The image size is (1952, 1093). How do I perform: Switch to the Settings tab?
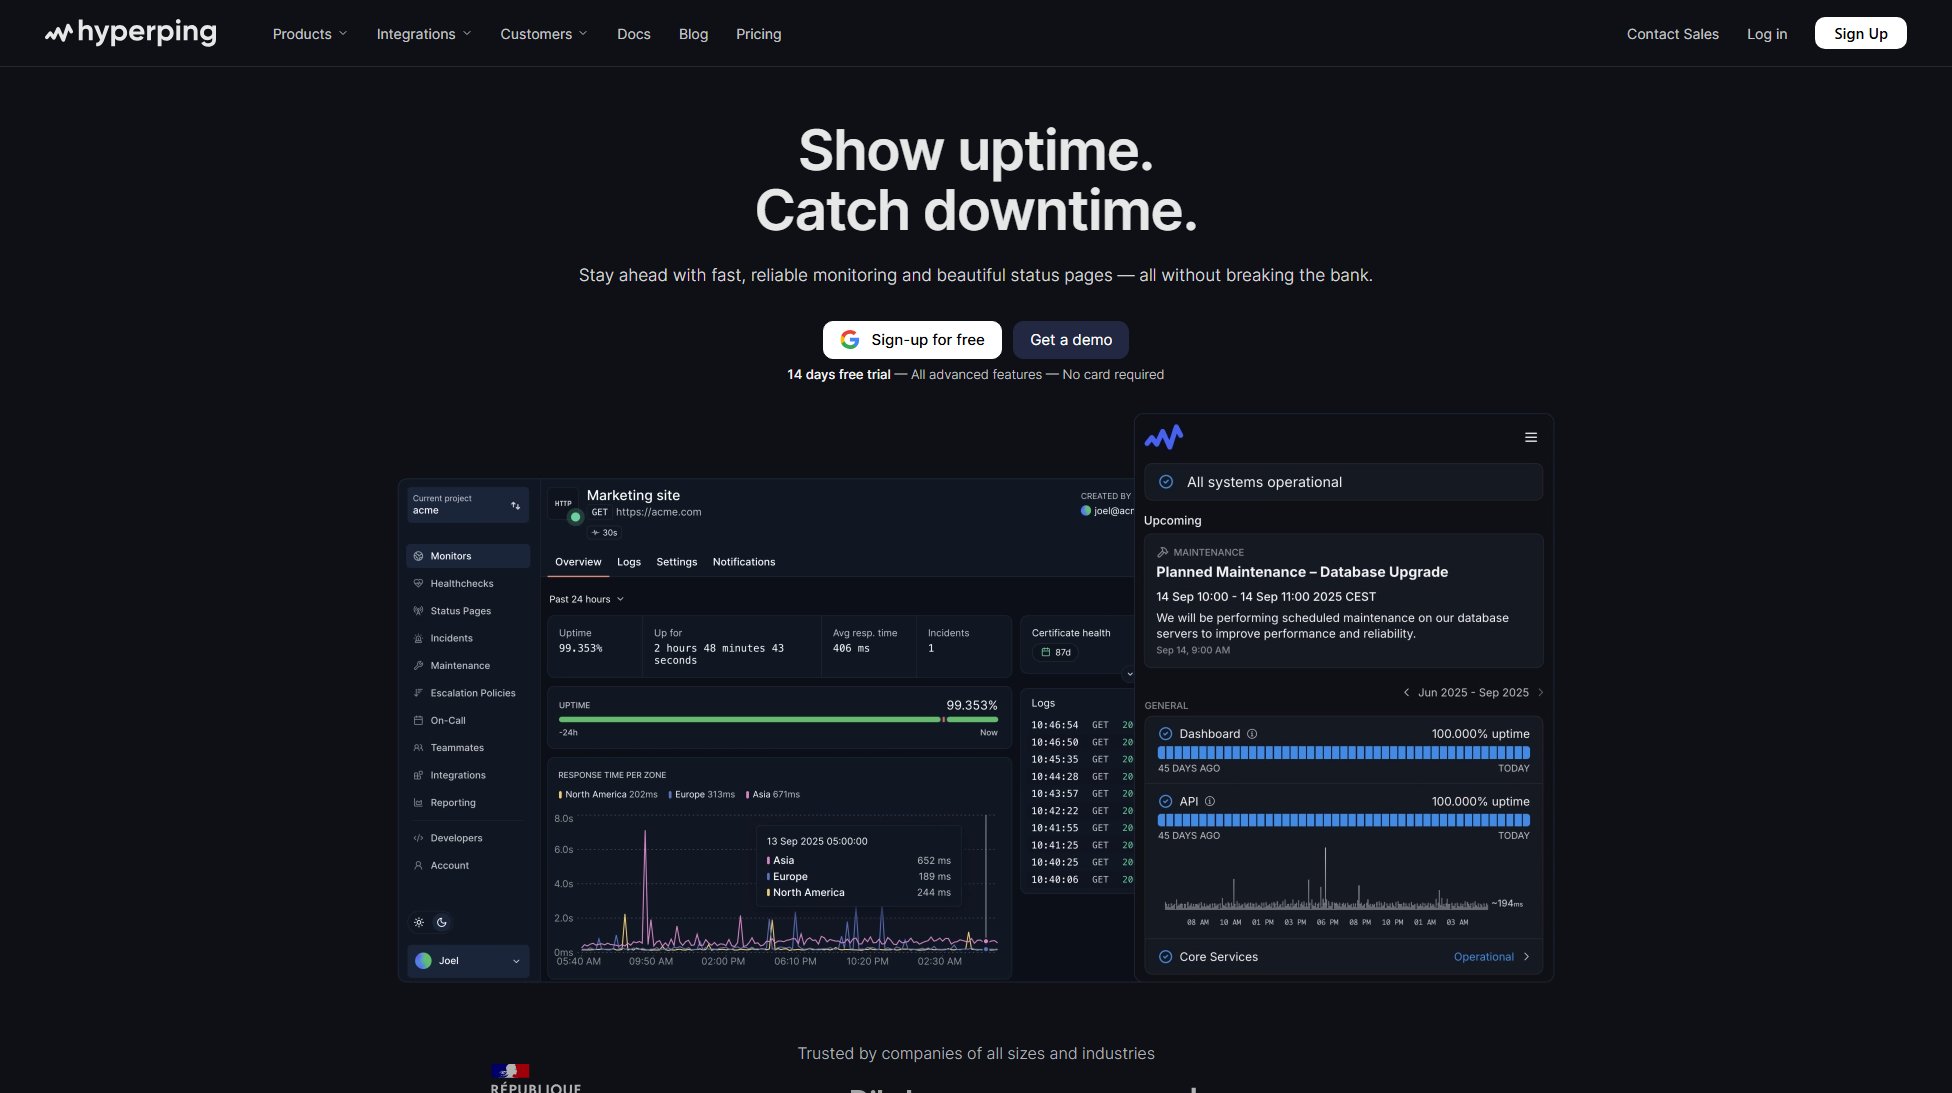(677, 562)
